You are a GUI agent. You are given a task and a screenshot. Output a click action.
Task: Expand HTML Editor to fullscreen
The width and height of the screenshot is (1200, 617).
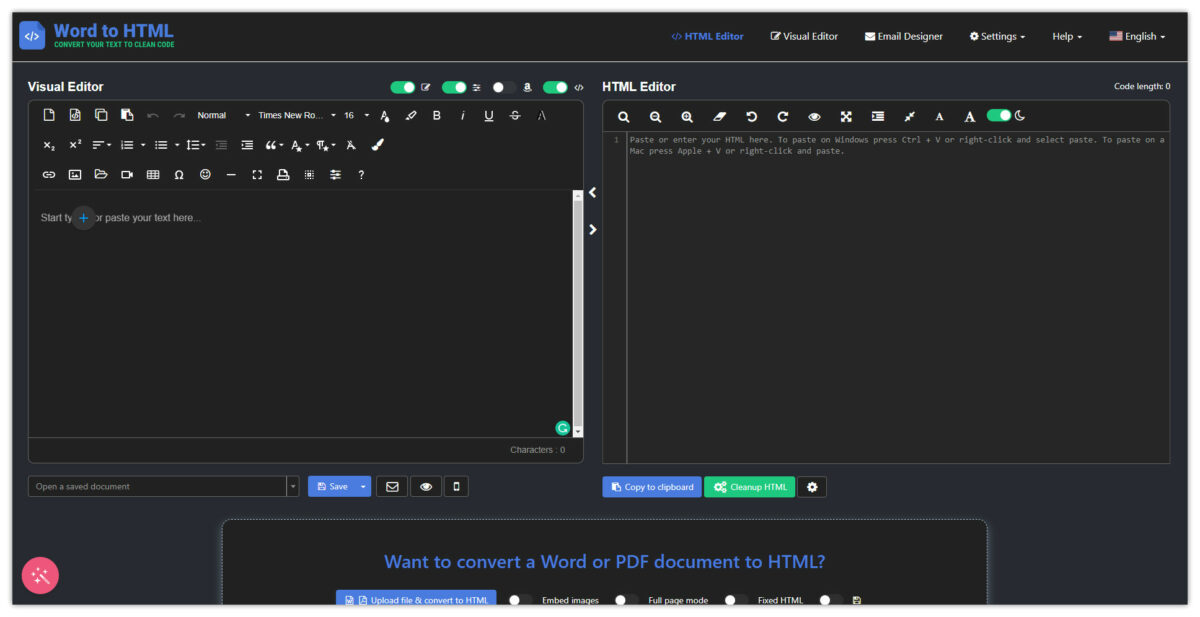[846, 117]
